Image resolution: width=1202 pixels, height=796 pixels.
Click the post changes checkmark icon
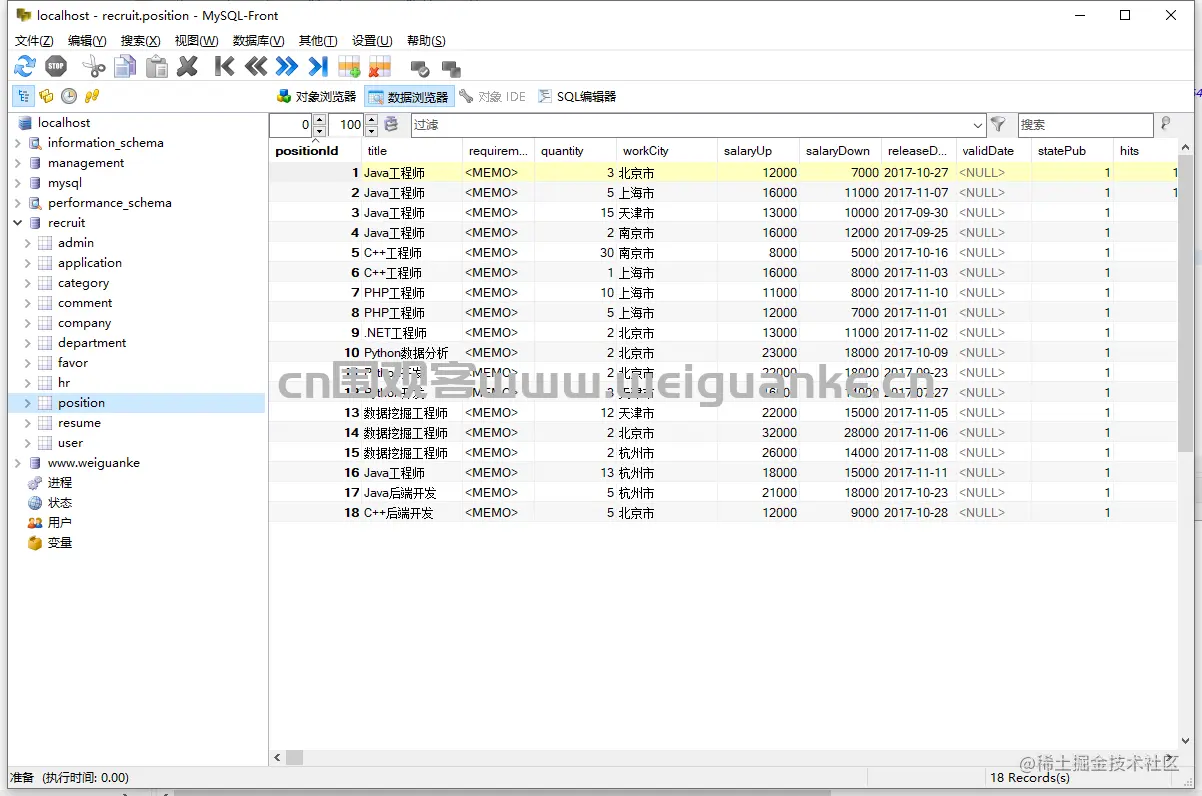[420, 69]
